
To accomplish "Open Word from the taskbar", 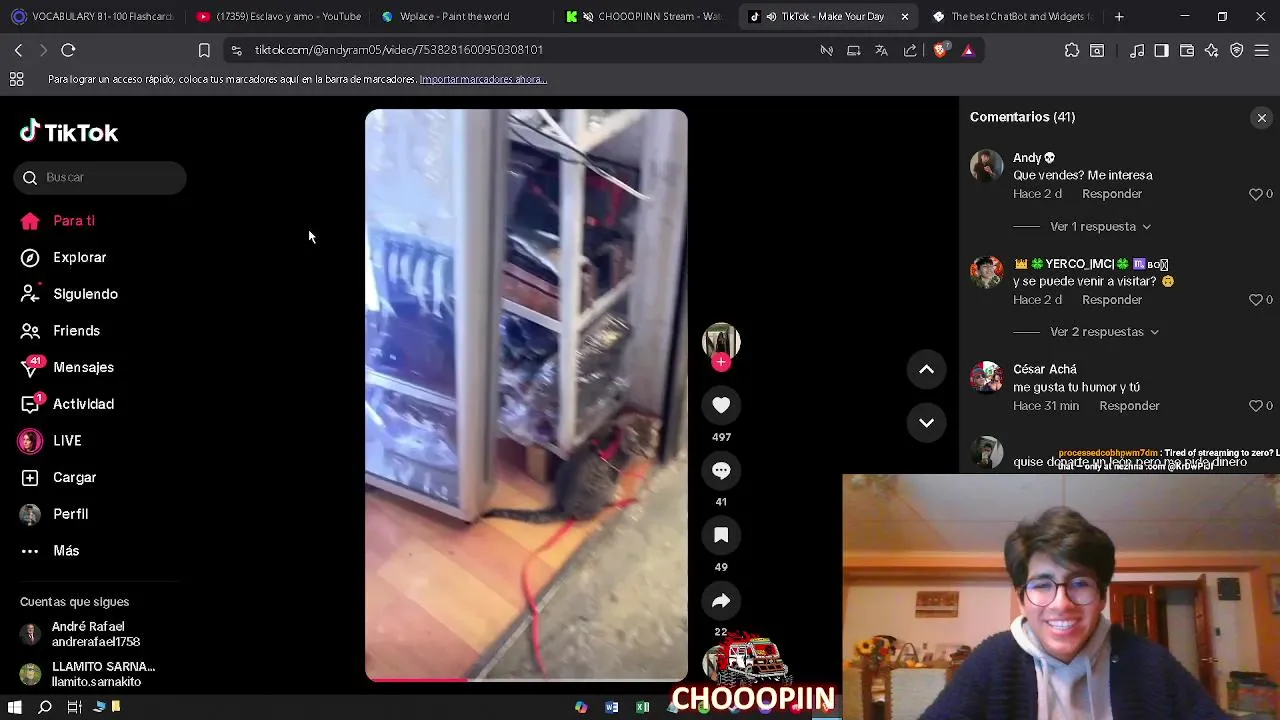I will (x=612, y=707).
